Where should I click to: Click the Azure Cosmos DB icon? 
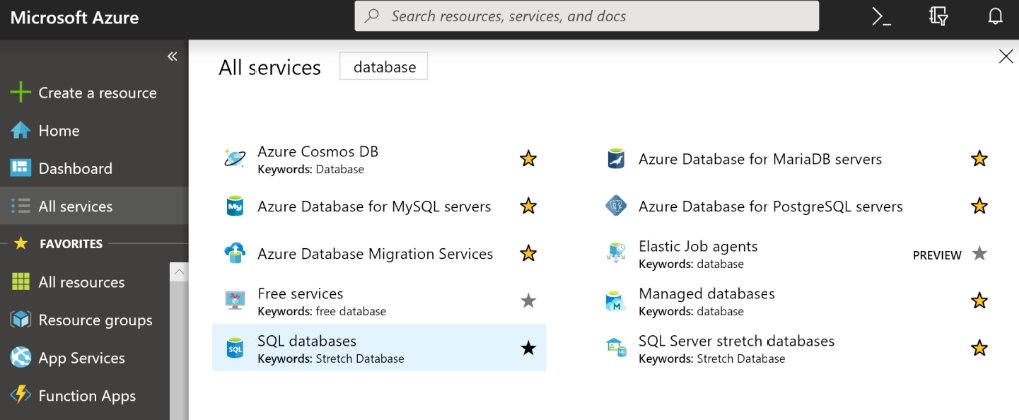(x=235, y=158)
